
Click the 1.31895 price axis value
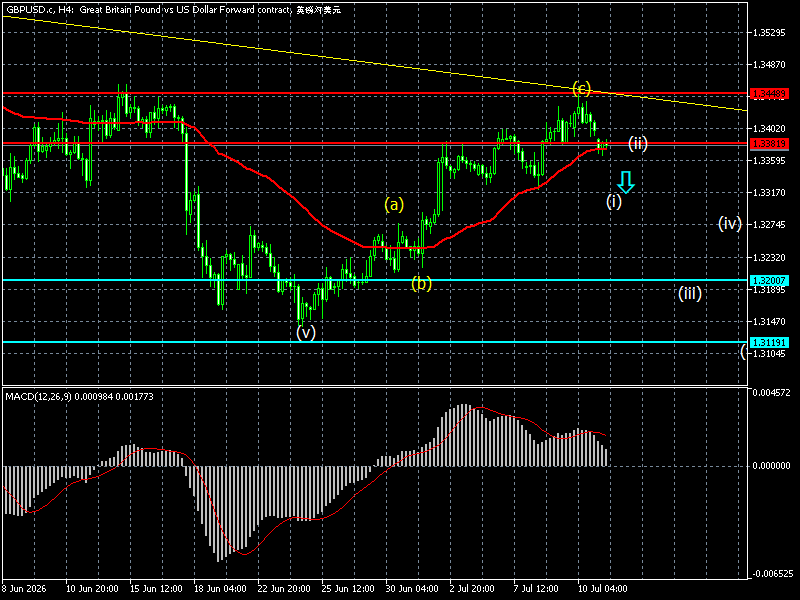[769, 290]
